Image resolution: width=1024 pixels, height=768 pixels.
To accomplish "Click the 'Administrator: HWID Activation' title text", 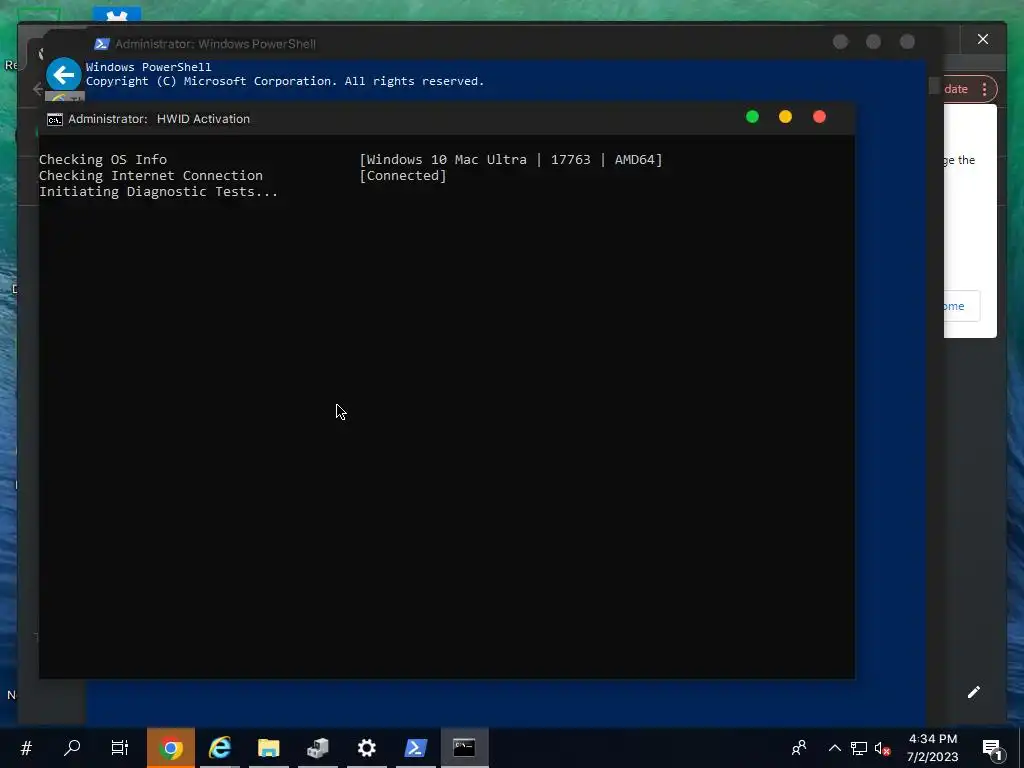I will point(159,119).
